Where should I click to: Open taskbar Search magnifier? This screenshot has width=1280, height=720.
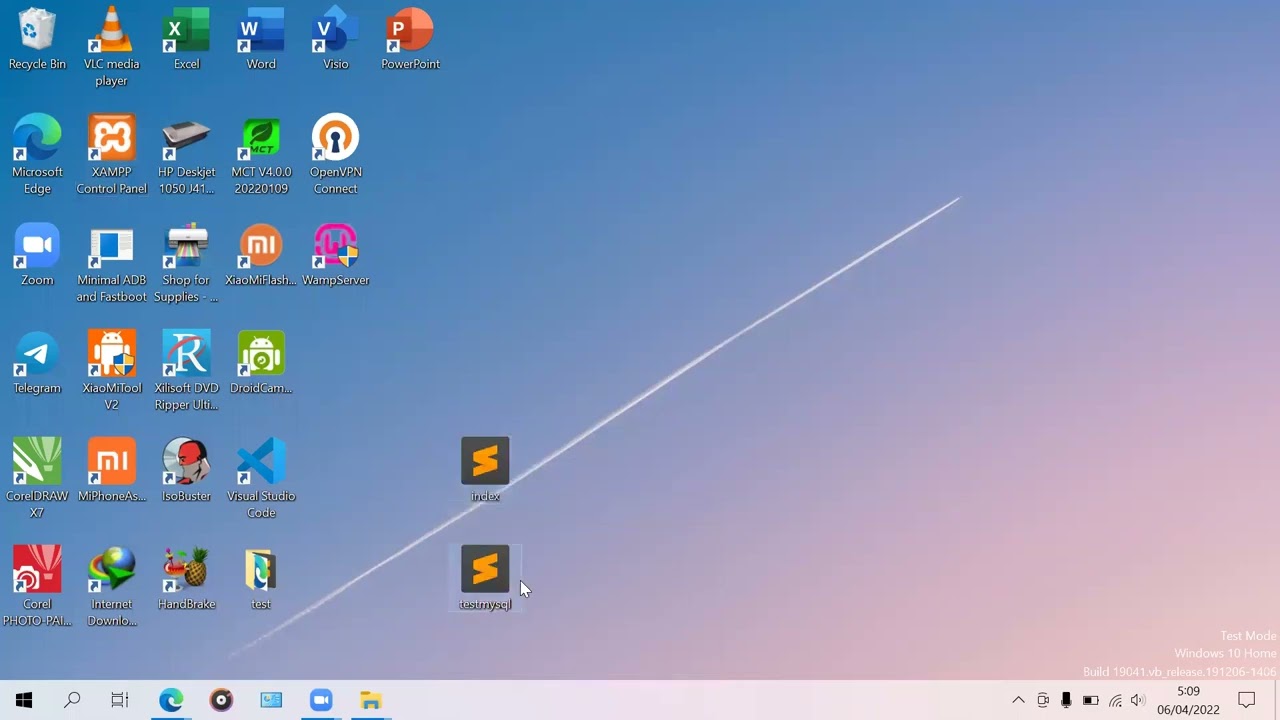72,700
